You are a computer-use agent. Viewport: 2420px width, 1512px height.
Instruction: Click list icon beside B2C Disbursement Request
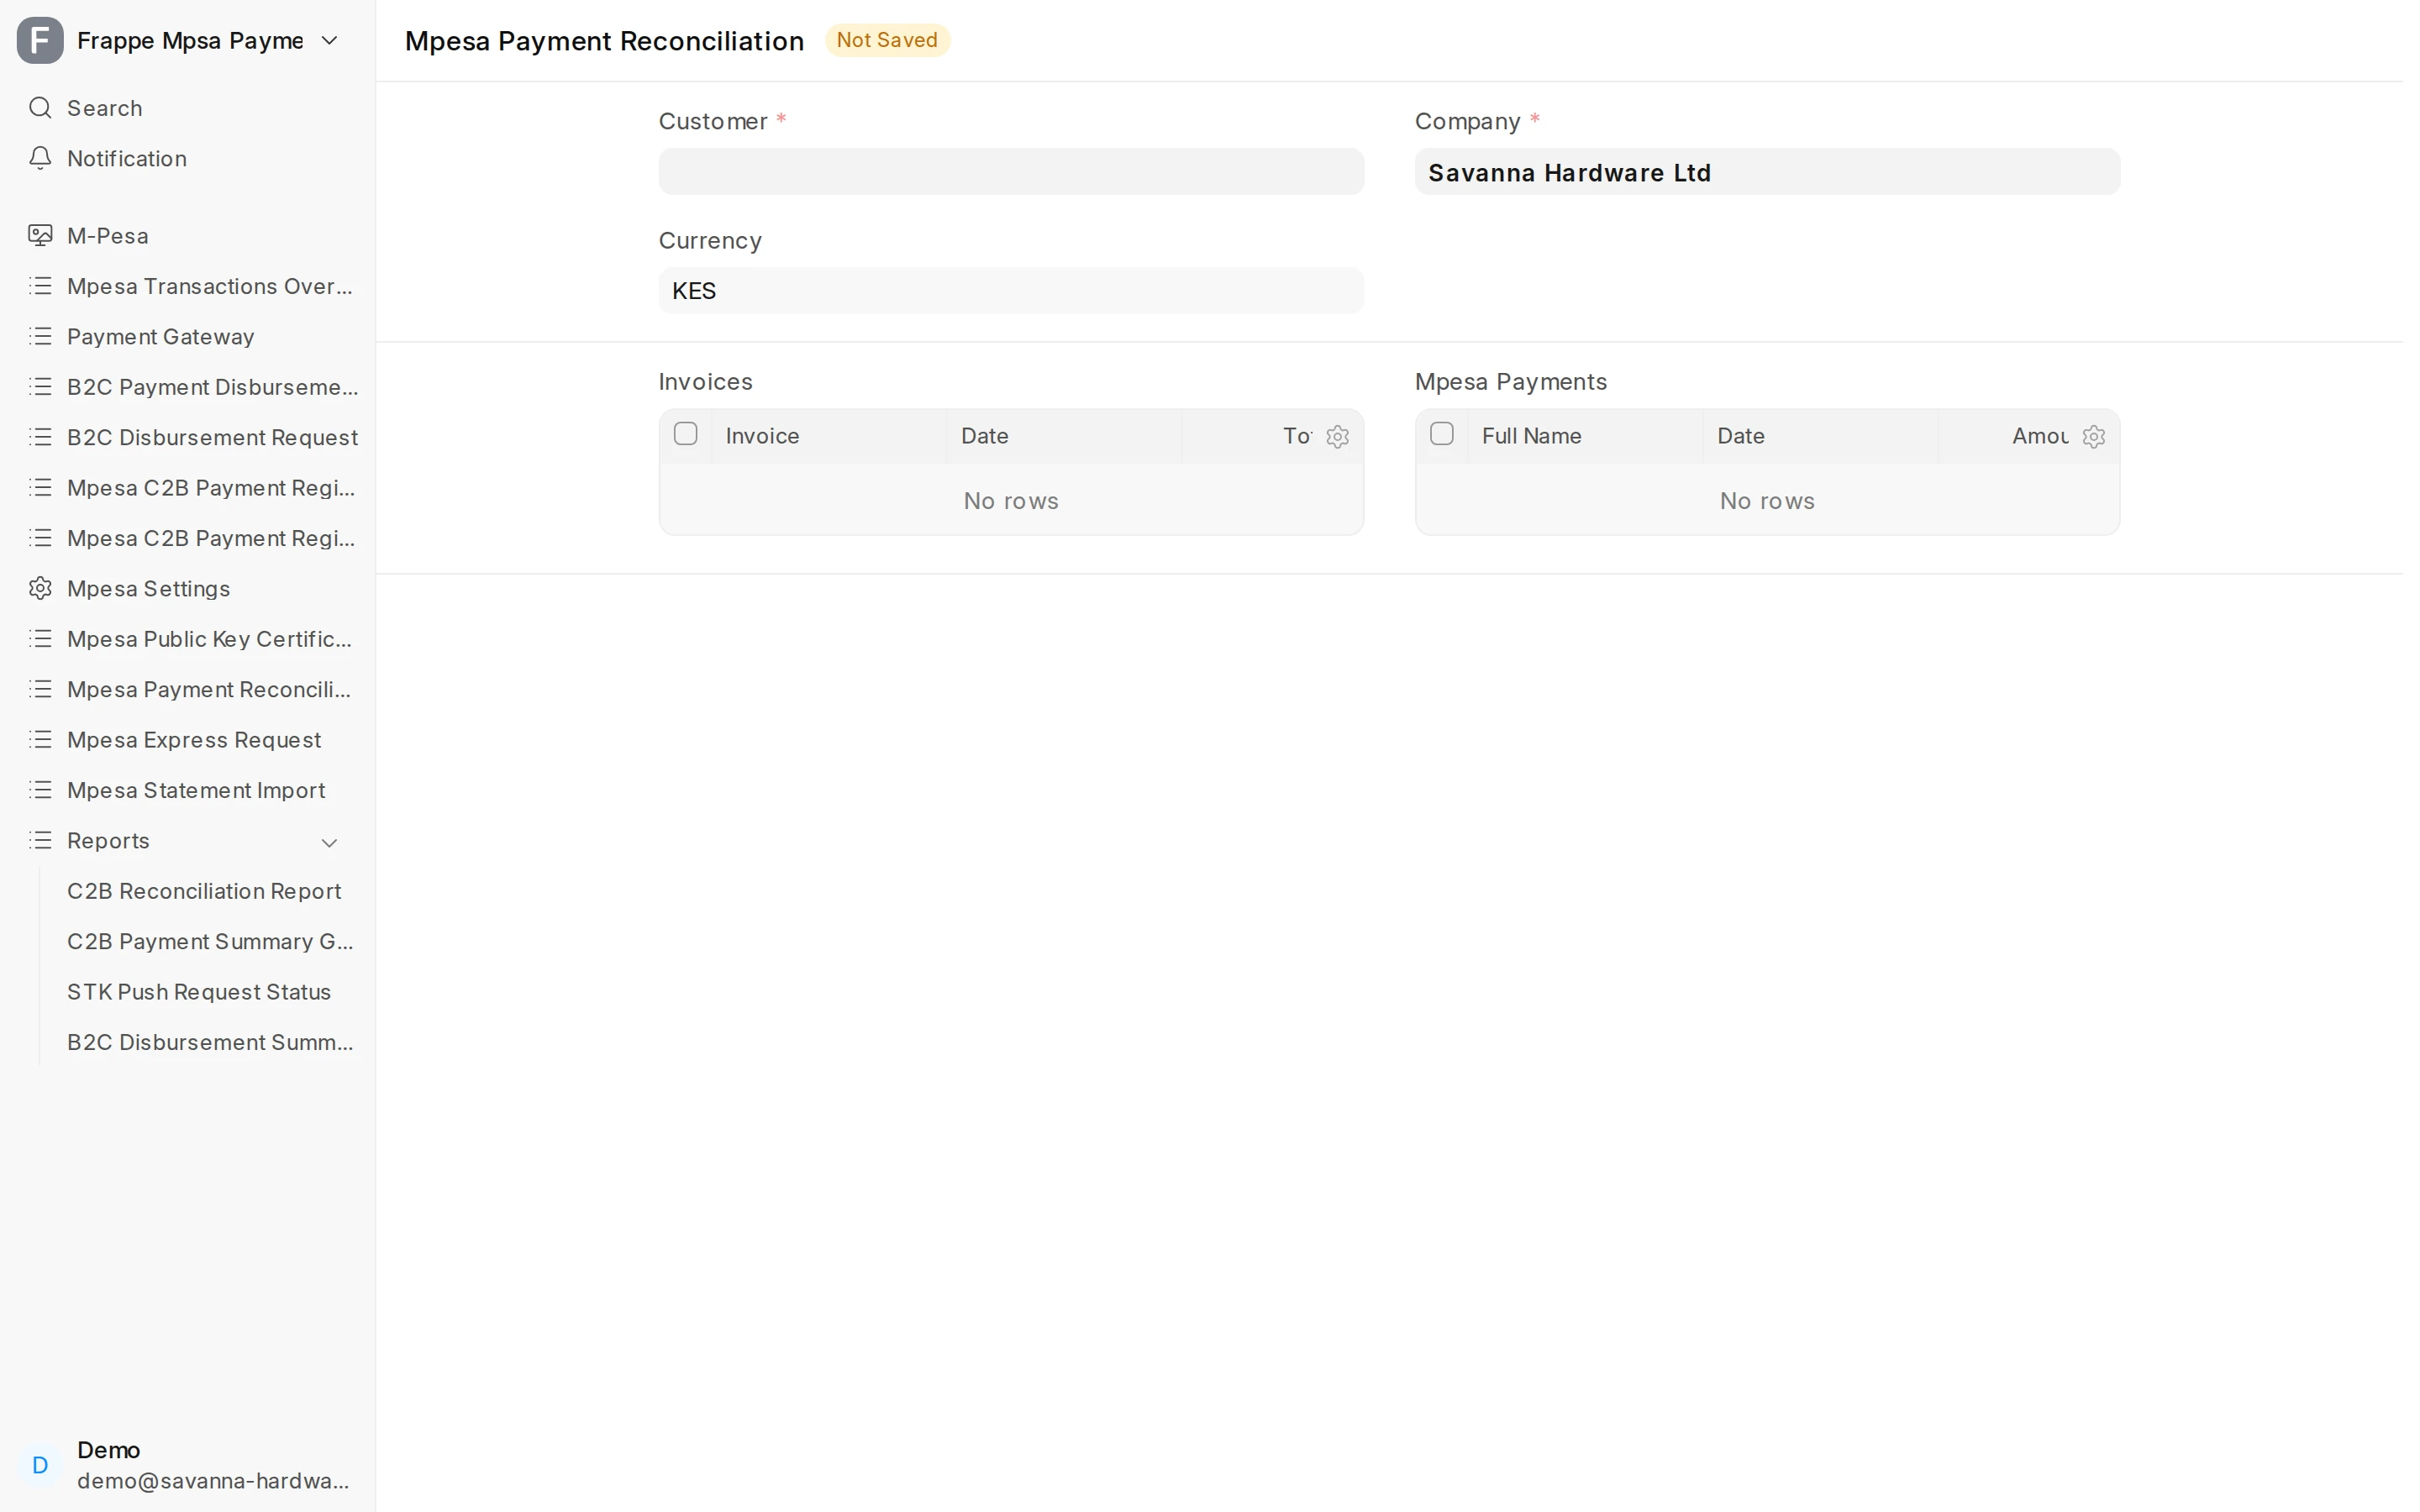tap(40, 437)
